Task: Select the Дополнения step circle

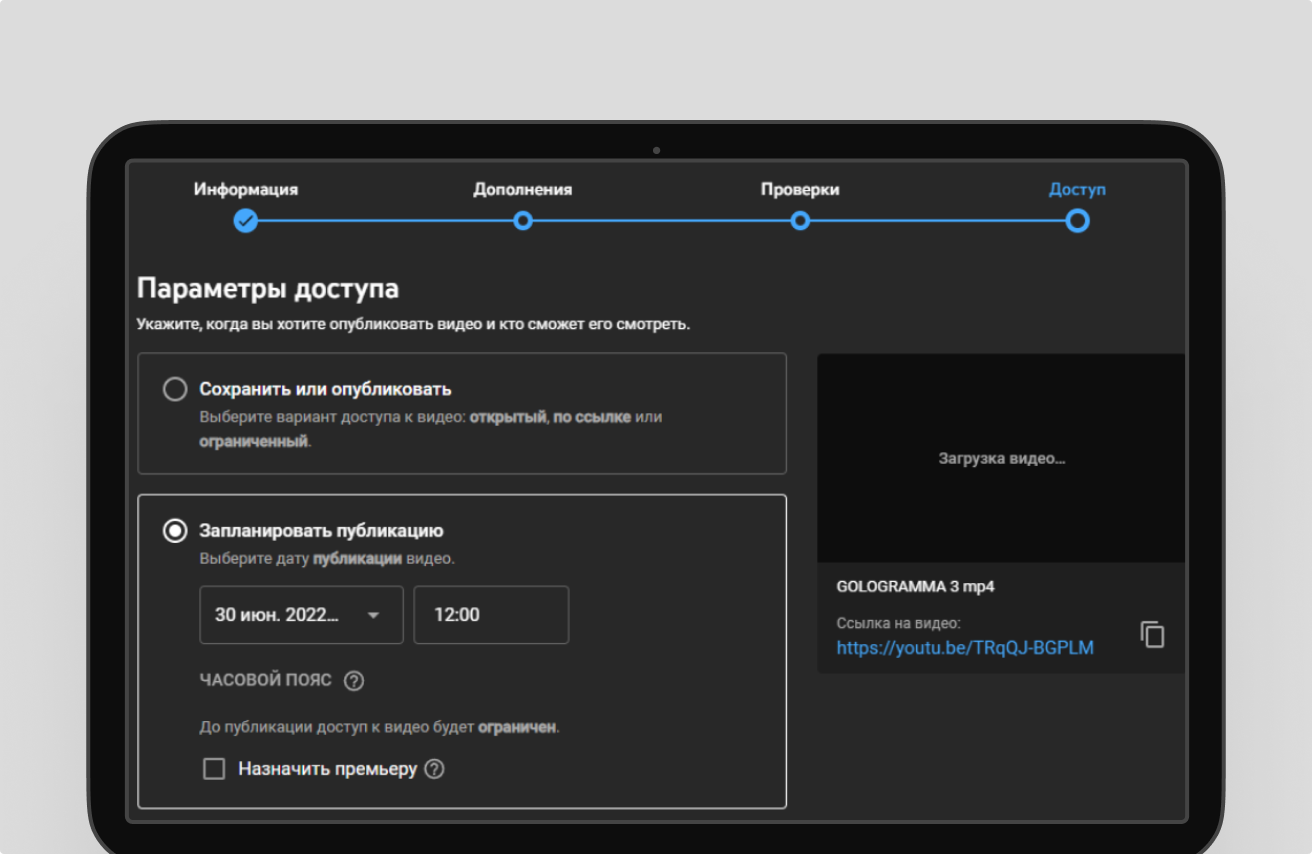Action: pos(523,221)
